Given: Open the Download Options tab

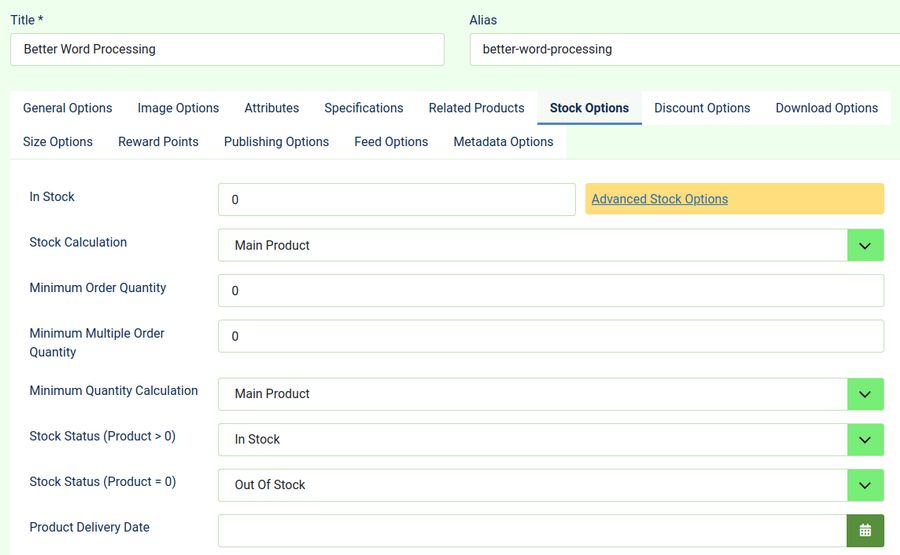Looking at the screenshot, I should click(x=826, y=108).
